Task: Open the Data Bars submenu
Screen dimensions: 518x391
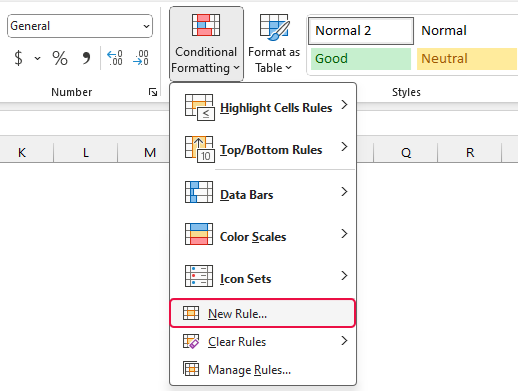Action: pos(263,194)
